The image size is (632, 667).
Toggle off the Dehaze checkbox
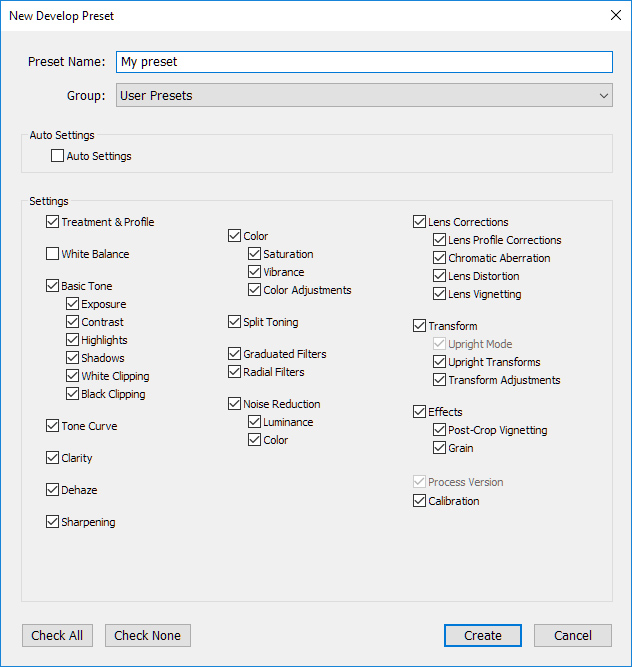(53, 490)
